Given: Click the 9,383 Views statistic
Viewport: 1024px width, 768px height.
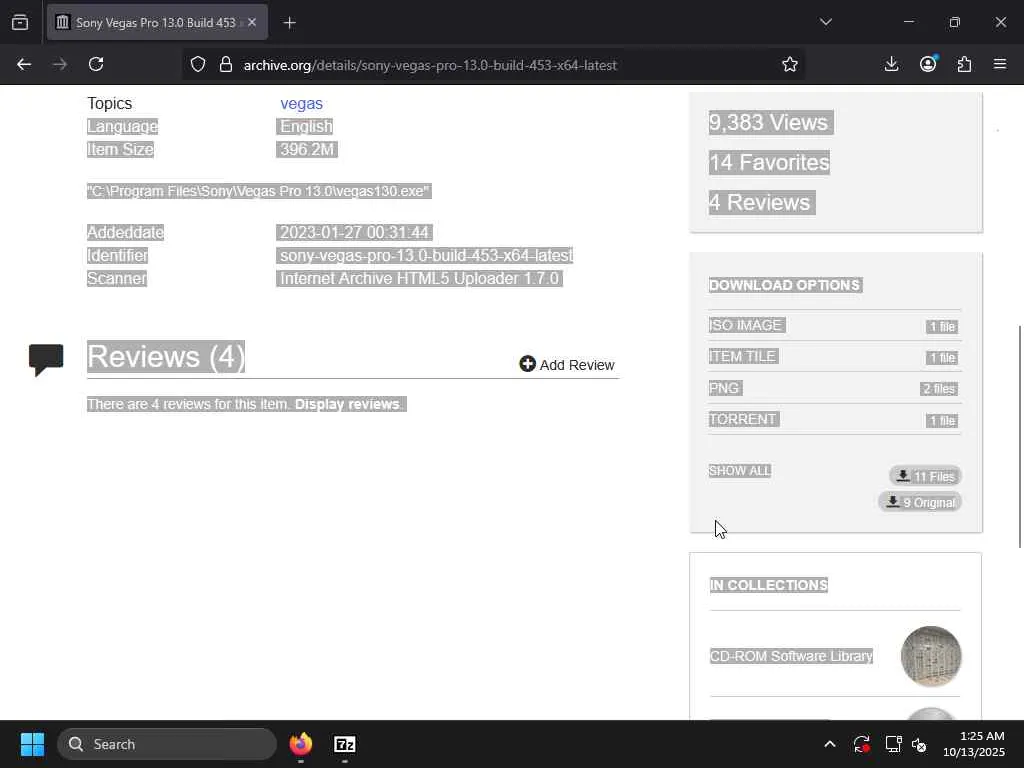Looking at the screenshot, I should click(769, 122).
